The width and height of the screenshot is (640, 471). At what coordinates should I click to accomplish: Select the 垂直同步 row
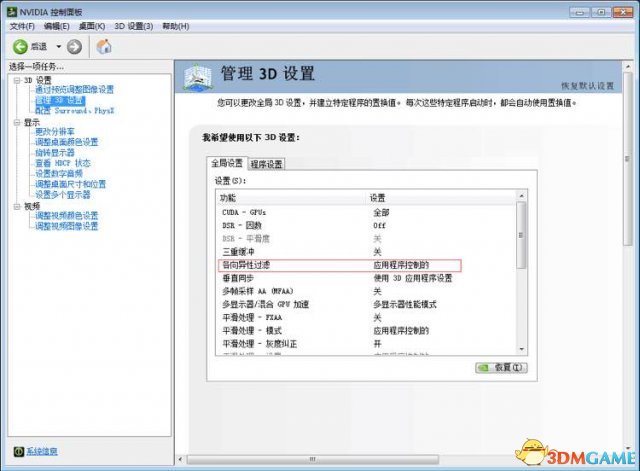(366, 278)
